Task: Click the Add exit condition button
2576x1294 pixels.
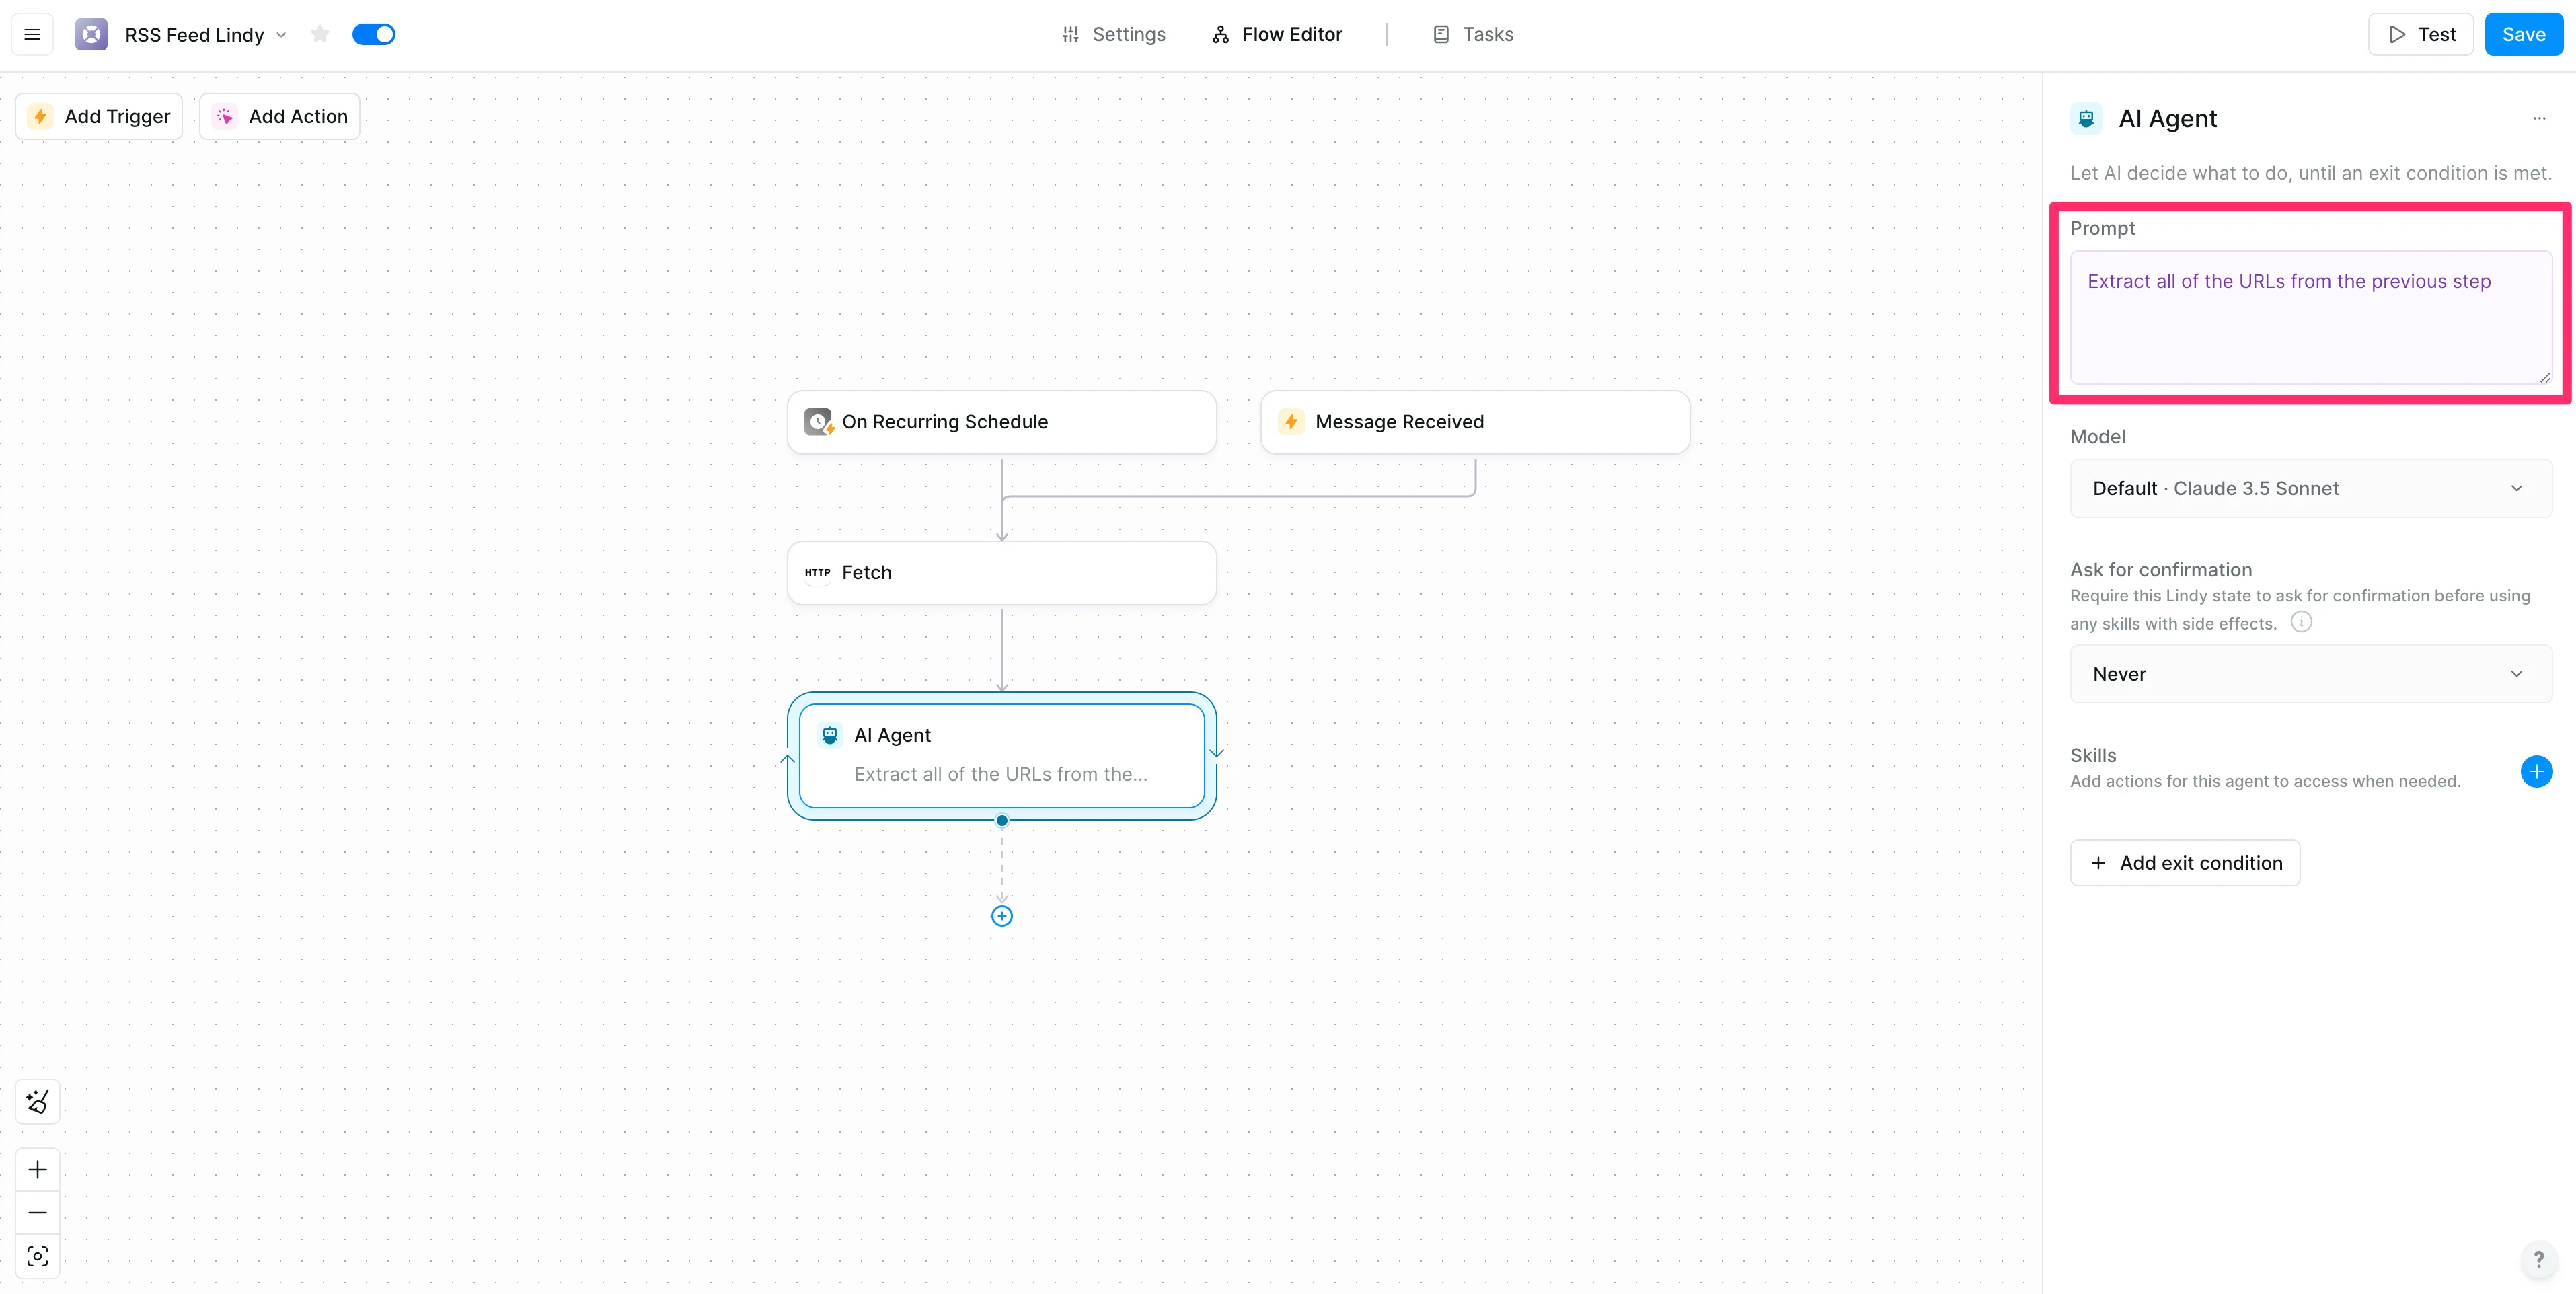Action: [x=2184, y=863]
